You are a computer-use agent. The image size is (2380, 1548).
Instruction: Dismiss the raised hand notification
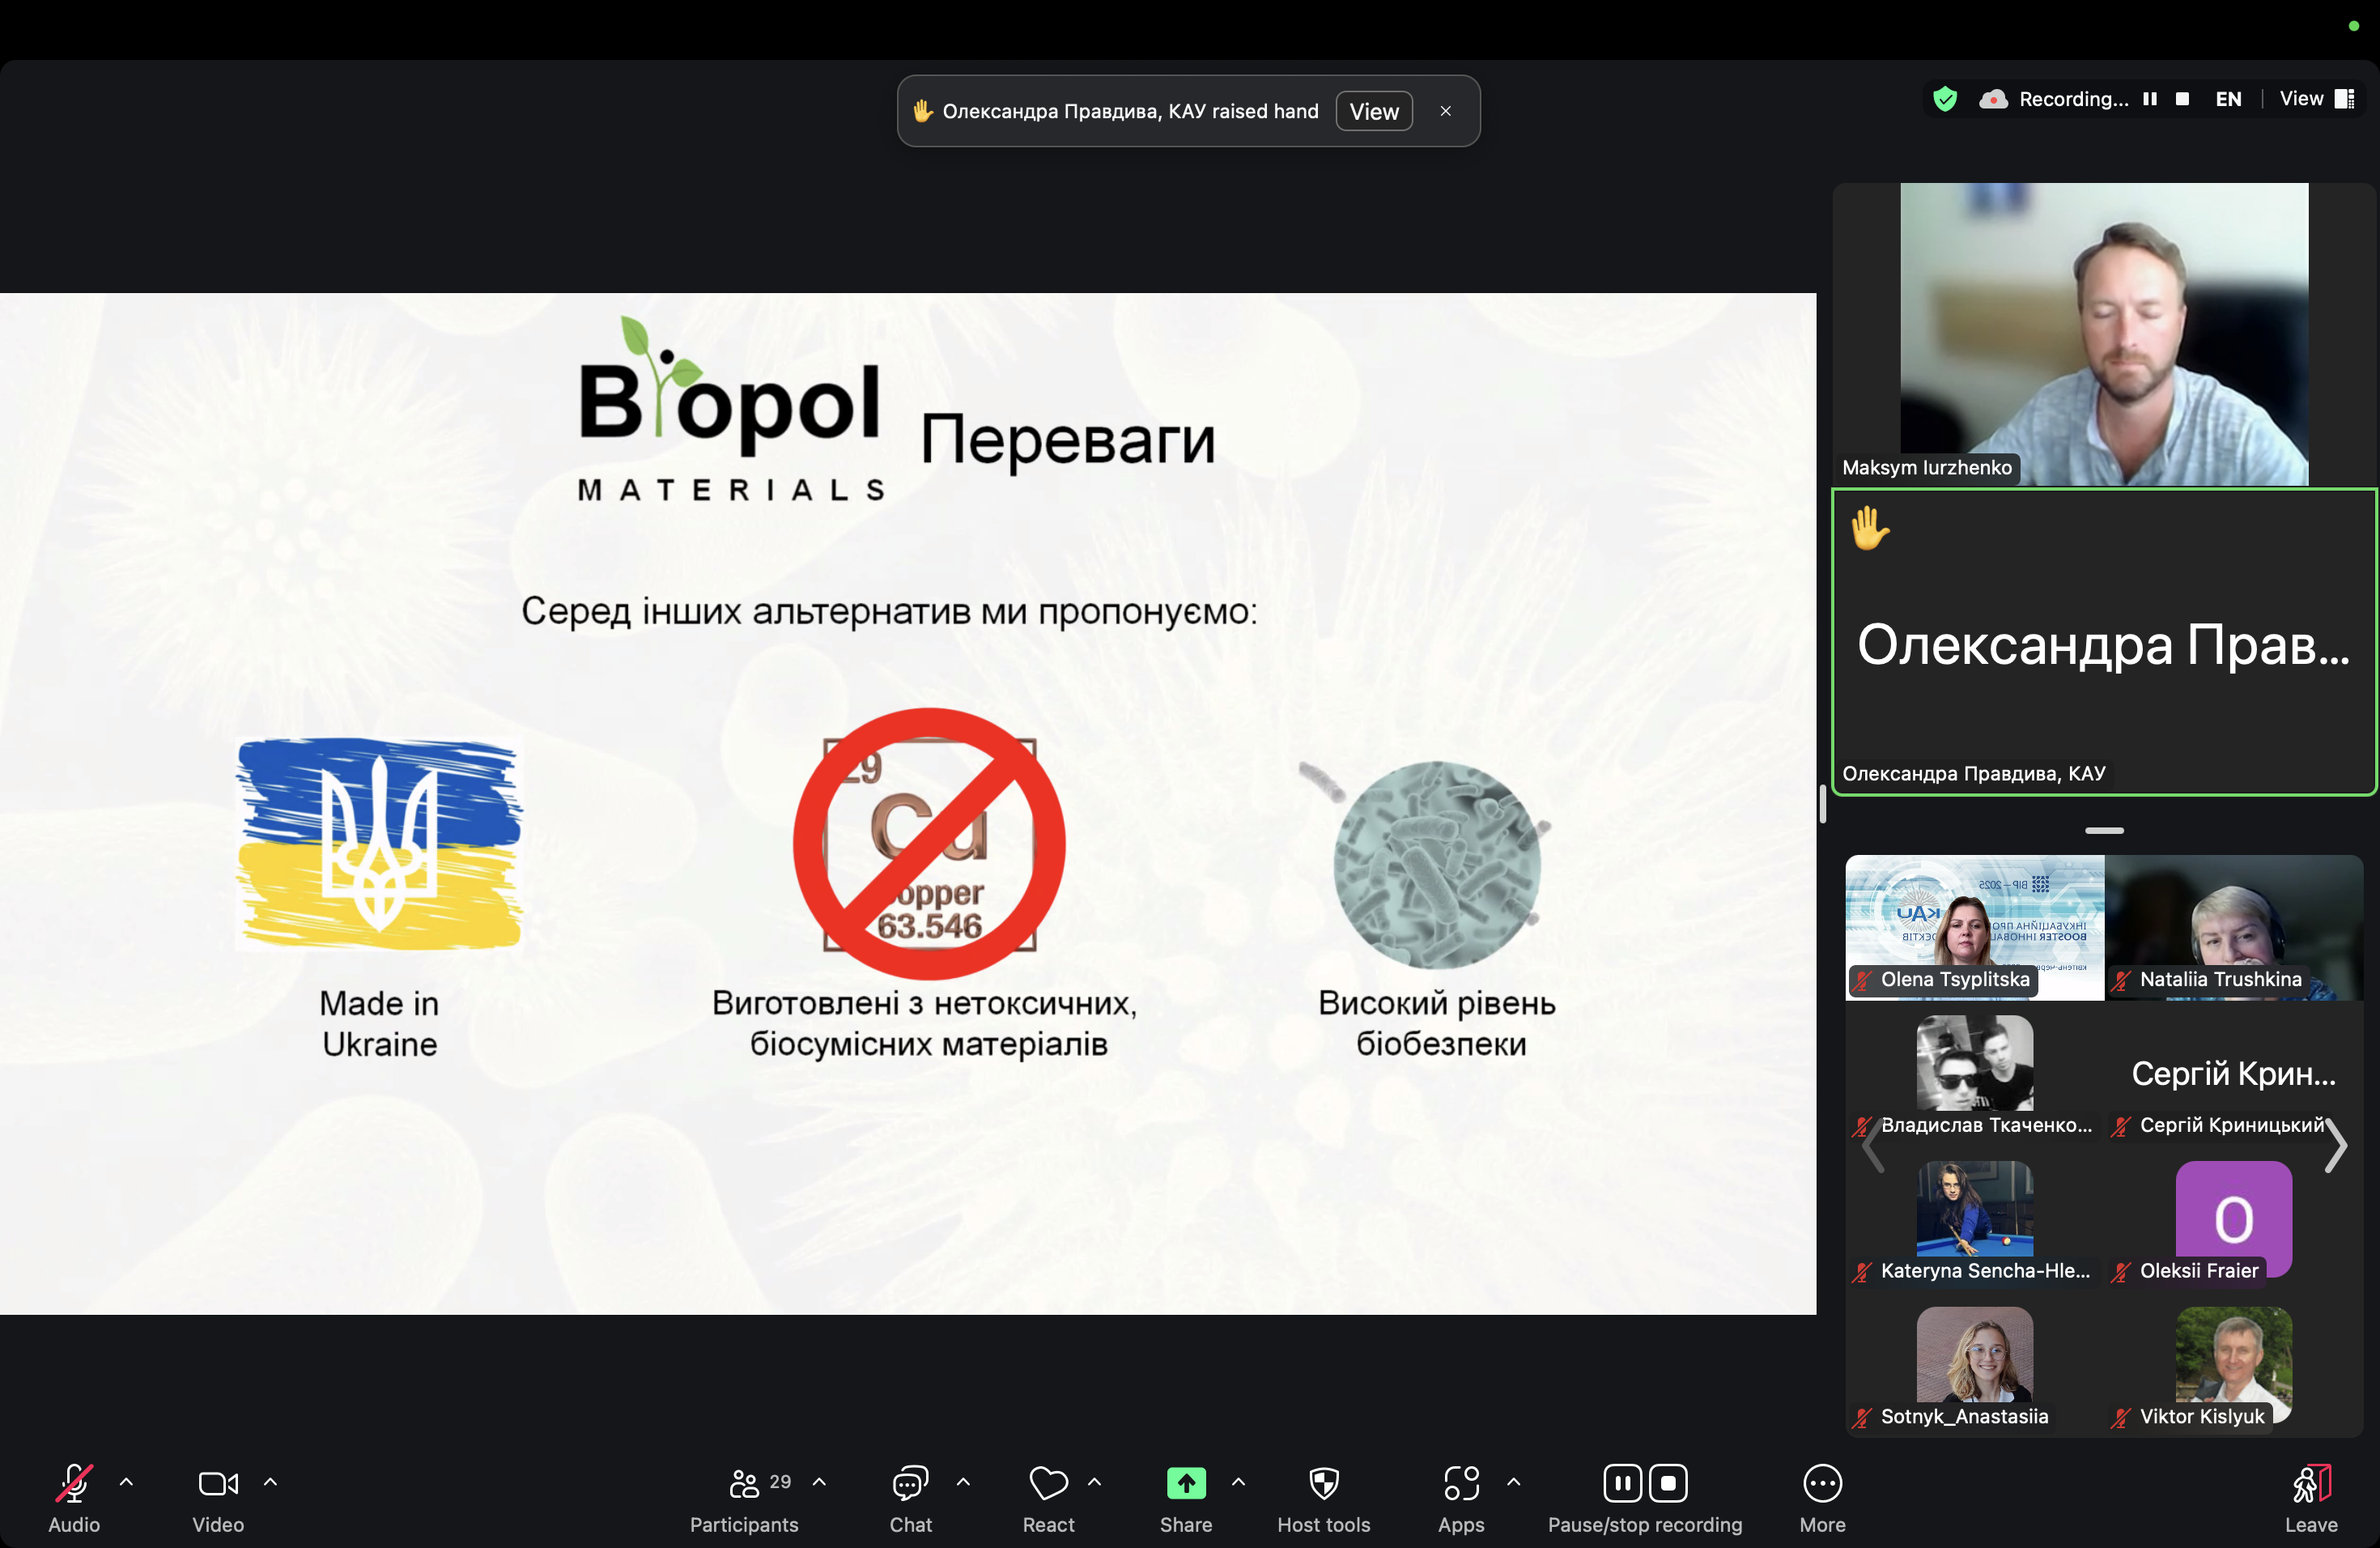pyautogui.click(x=1445, y=111)
